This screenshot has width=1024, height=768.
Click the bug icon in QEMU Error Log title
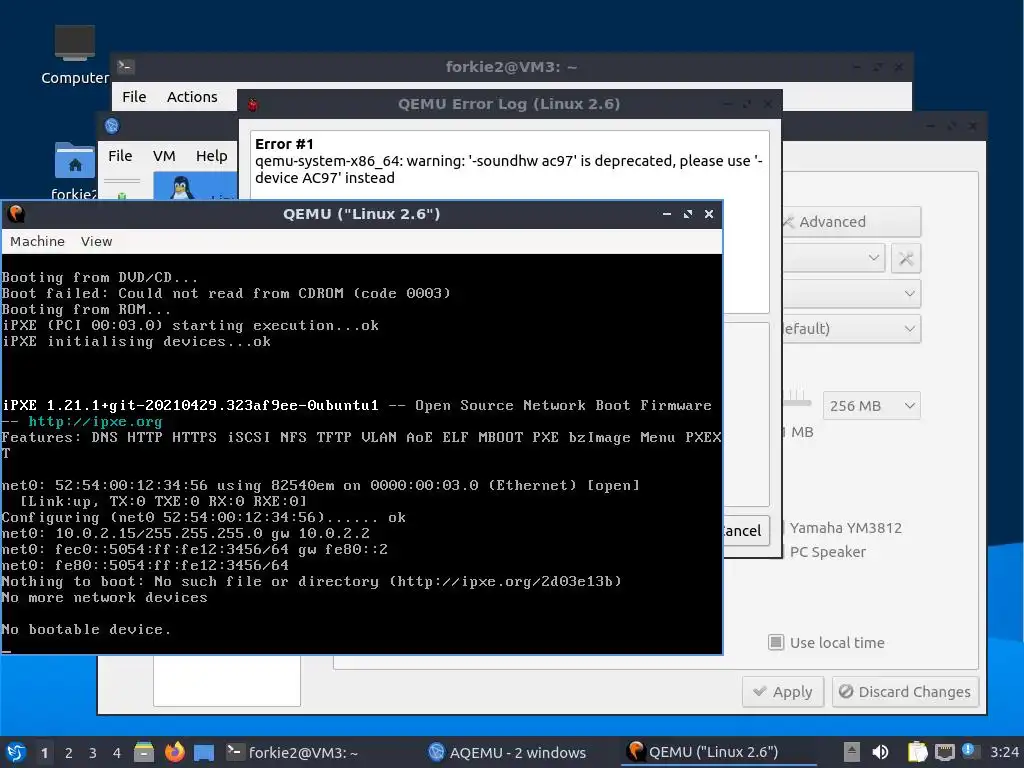point(253,104)
